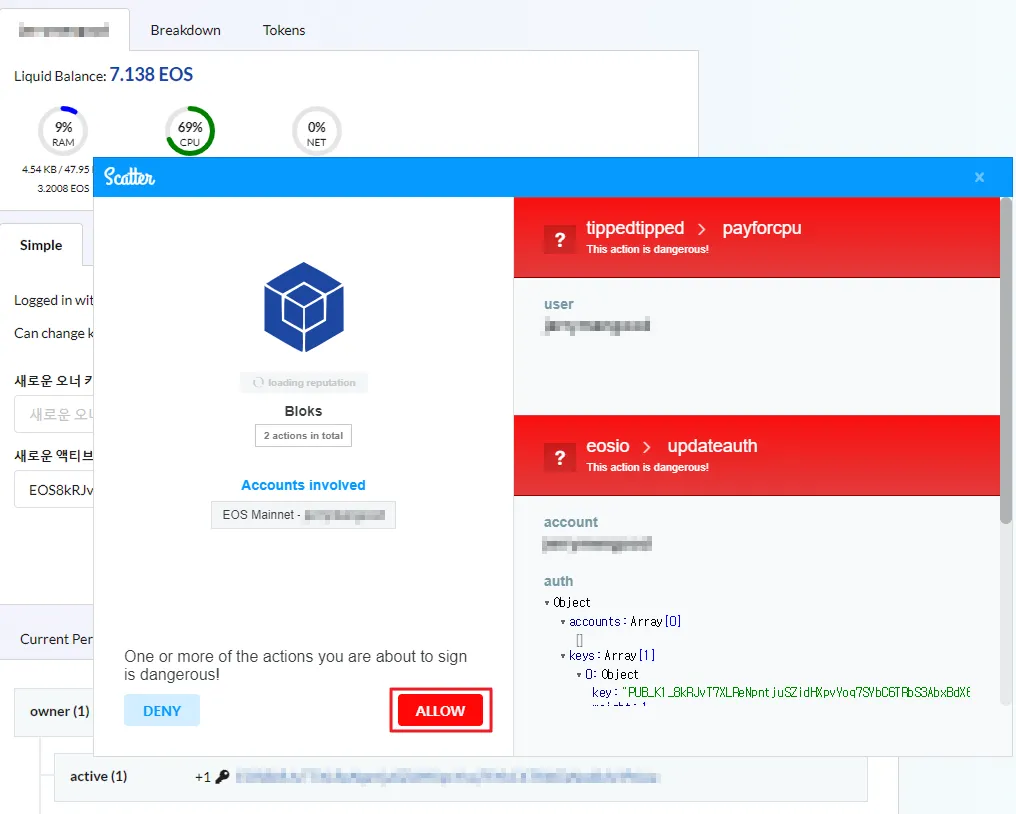The image size is (1016, 814).
Task: Open the Breakdown tab
Action: click(x=185, y=30)
